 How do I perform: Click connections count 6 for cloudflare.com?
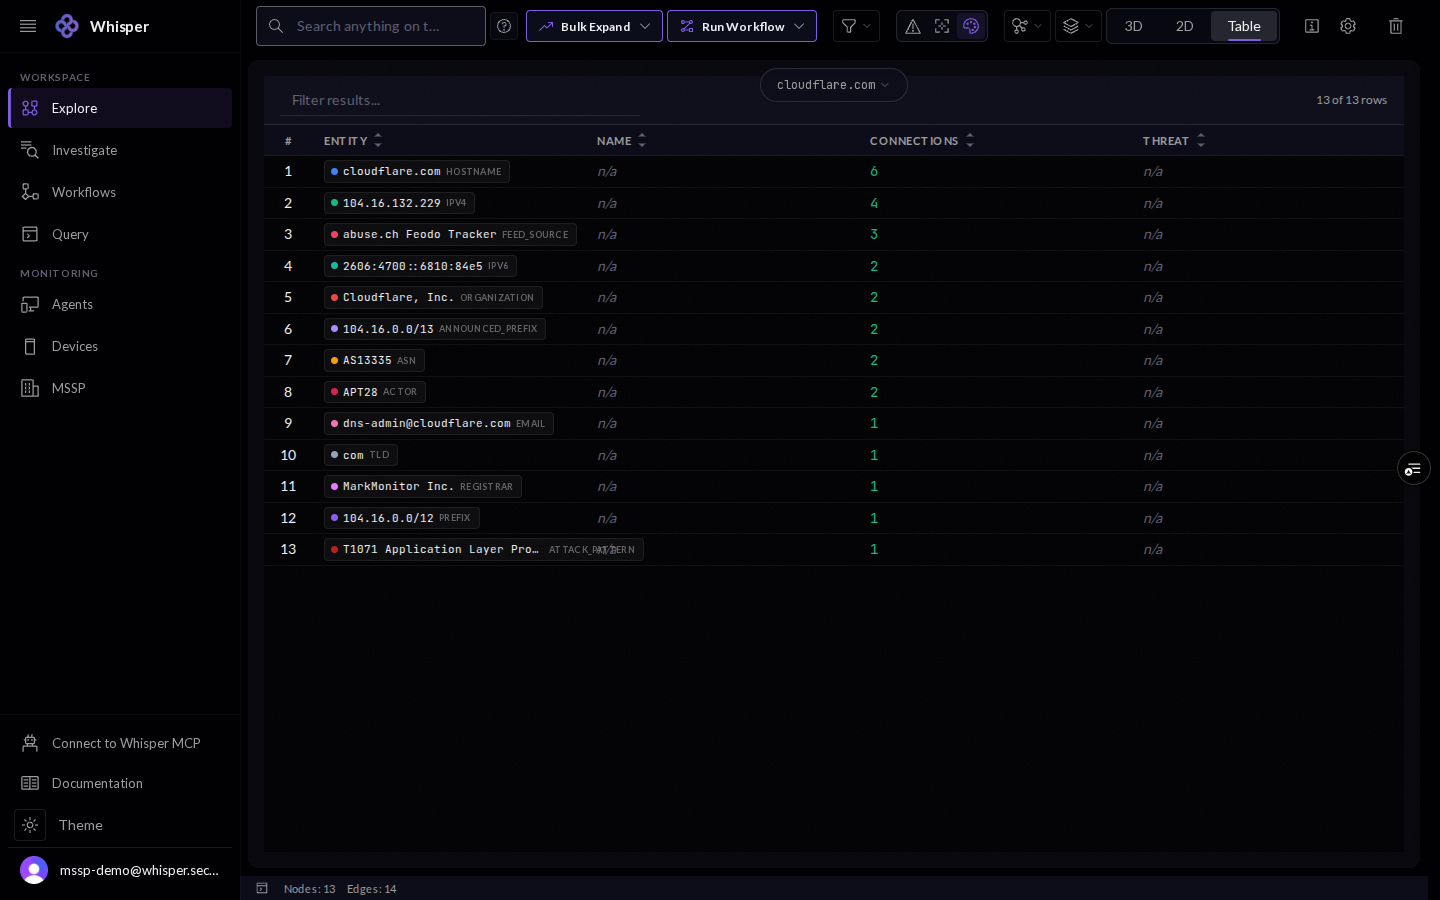click(874, 171)
